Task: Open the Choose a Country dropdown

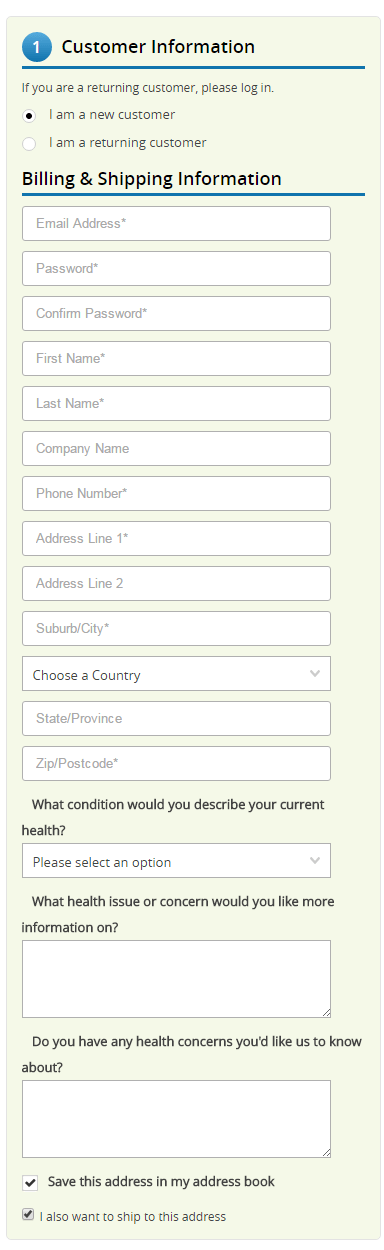Action: 176,674
